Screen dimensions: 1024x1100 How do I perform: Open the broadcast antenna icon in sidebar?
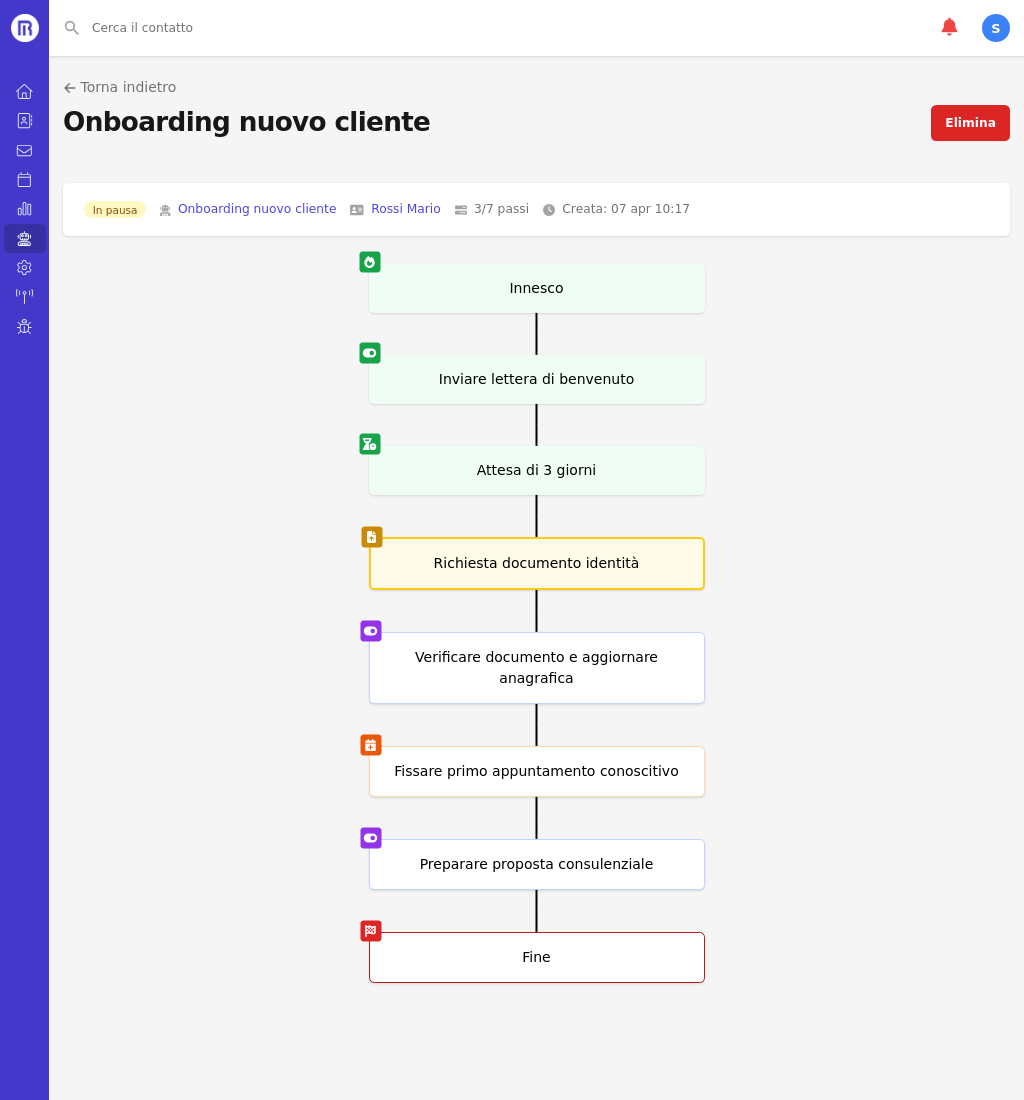pyautogui.click(x=24, y=296)
